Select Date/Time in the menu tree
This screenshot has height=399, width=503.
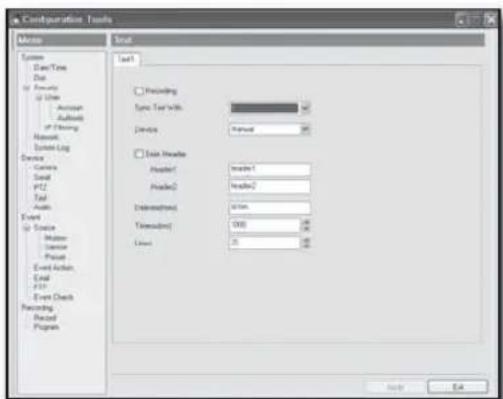pos(50,68)
